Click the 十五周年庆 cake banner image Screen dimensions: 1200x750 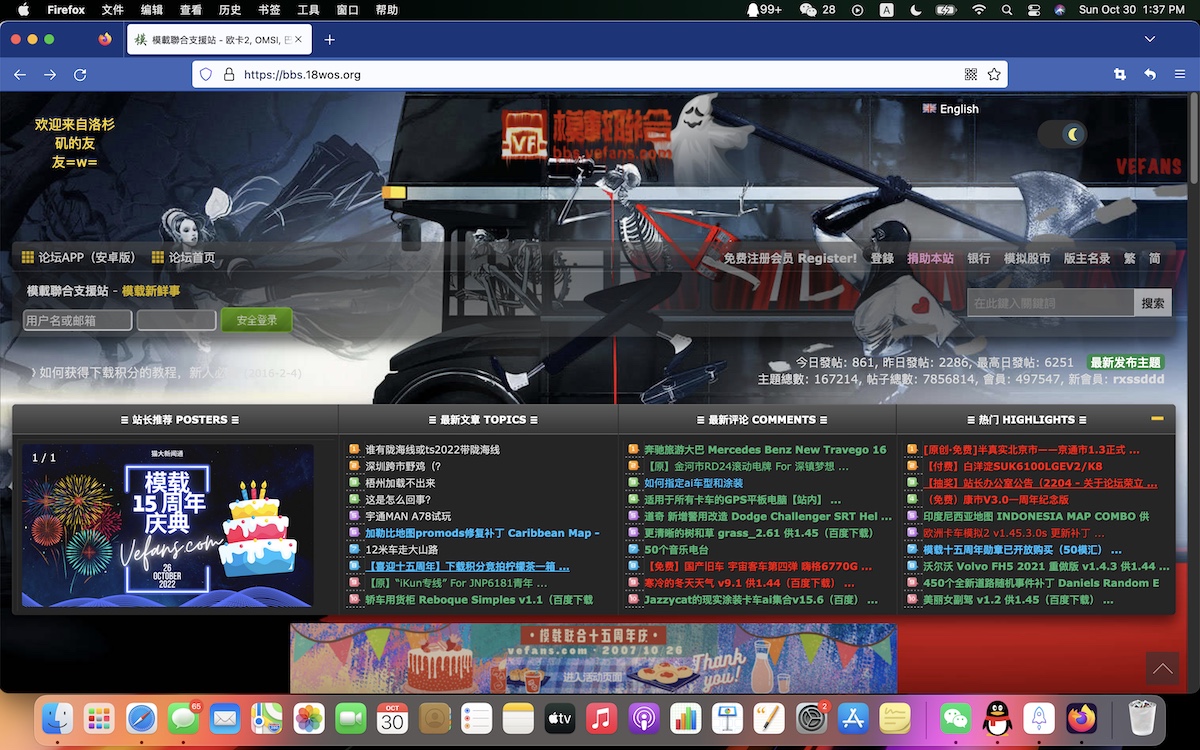593,658
